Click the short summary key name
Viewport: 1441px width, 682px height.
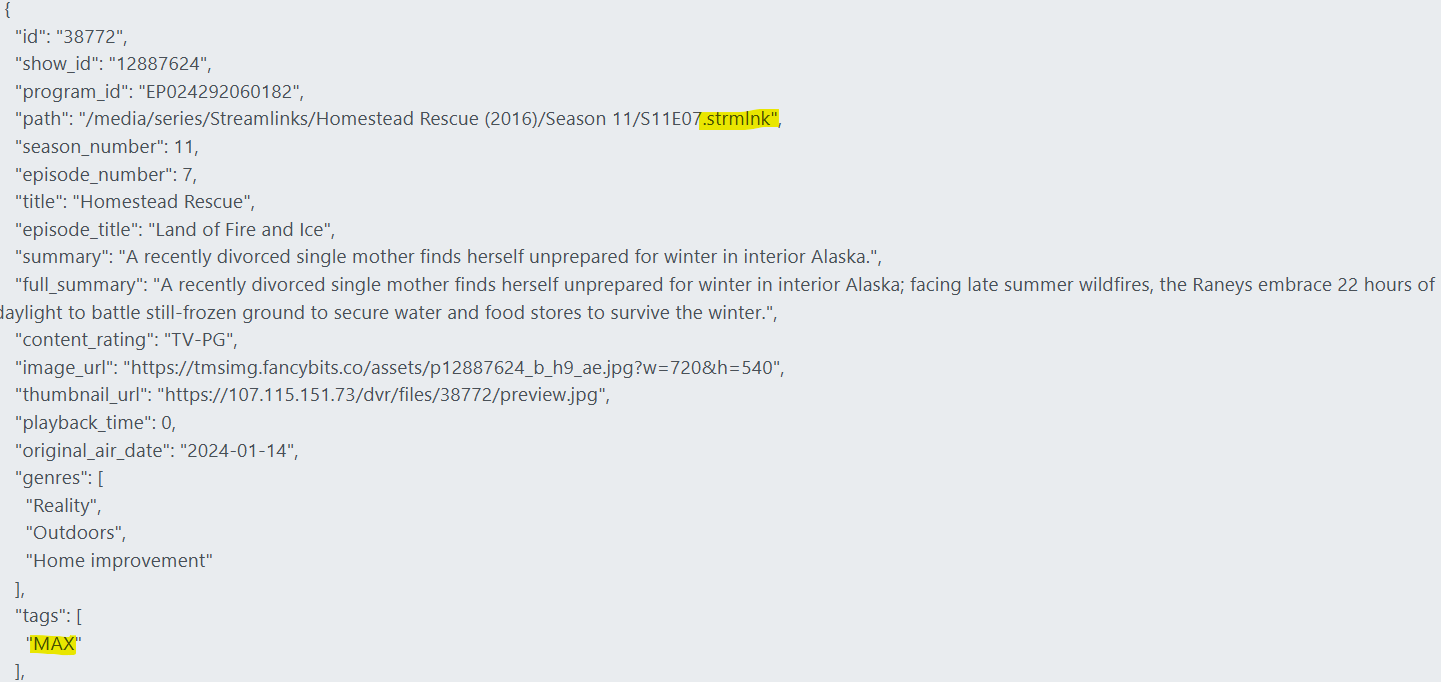pyautogui.click(x=59, y=257)
